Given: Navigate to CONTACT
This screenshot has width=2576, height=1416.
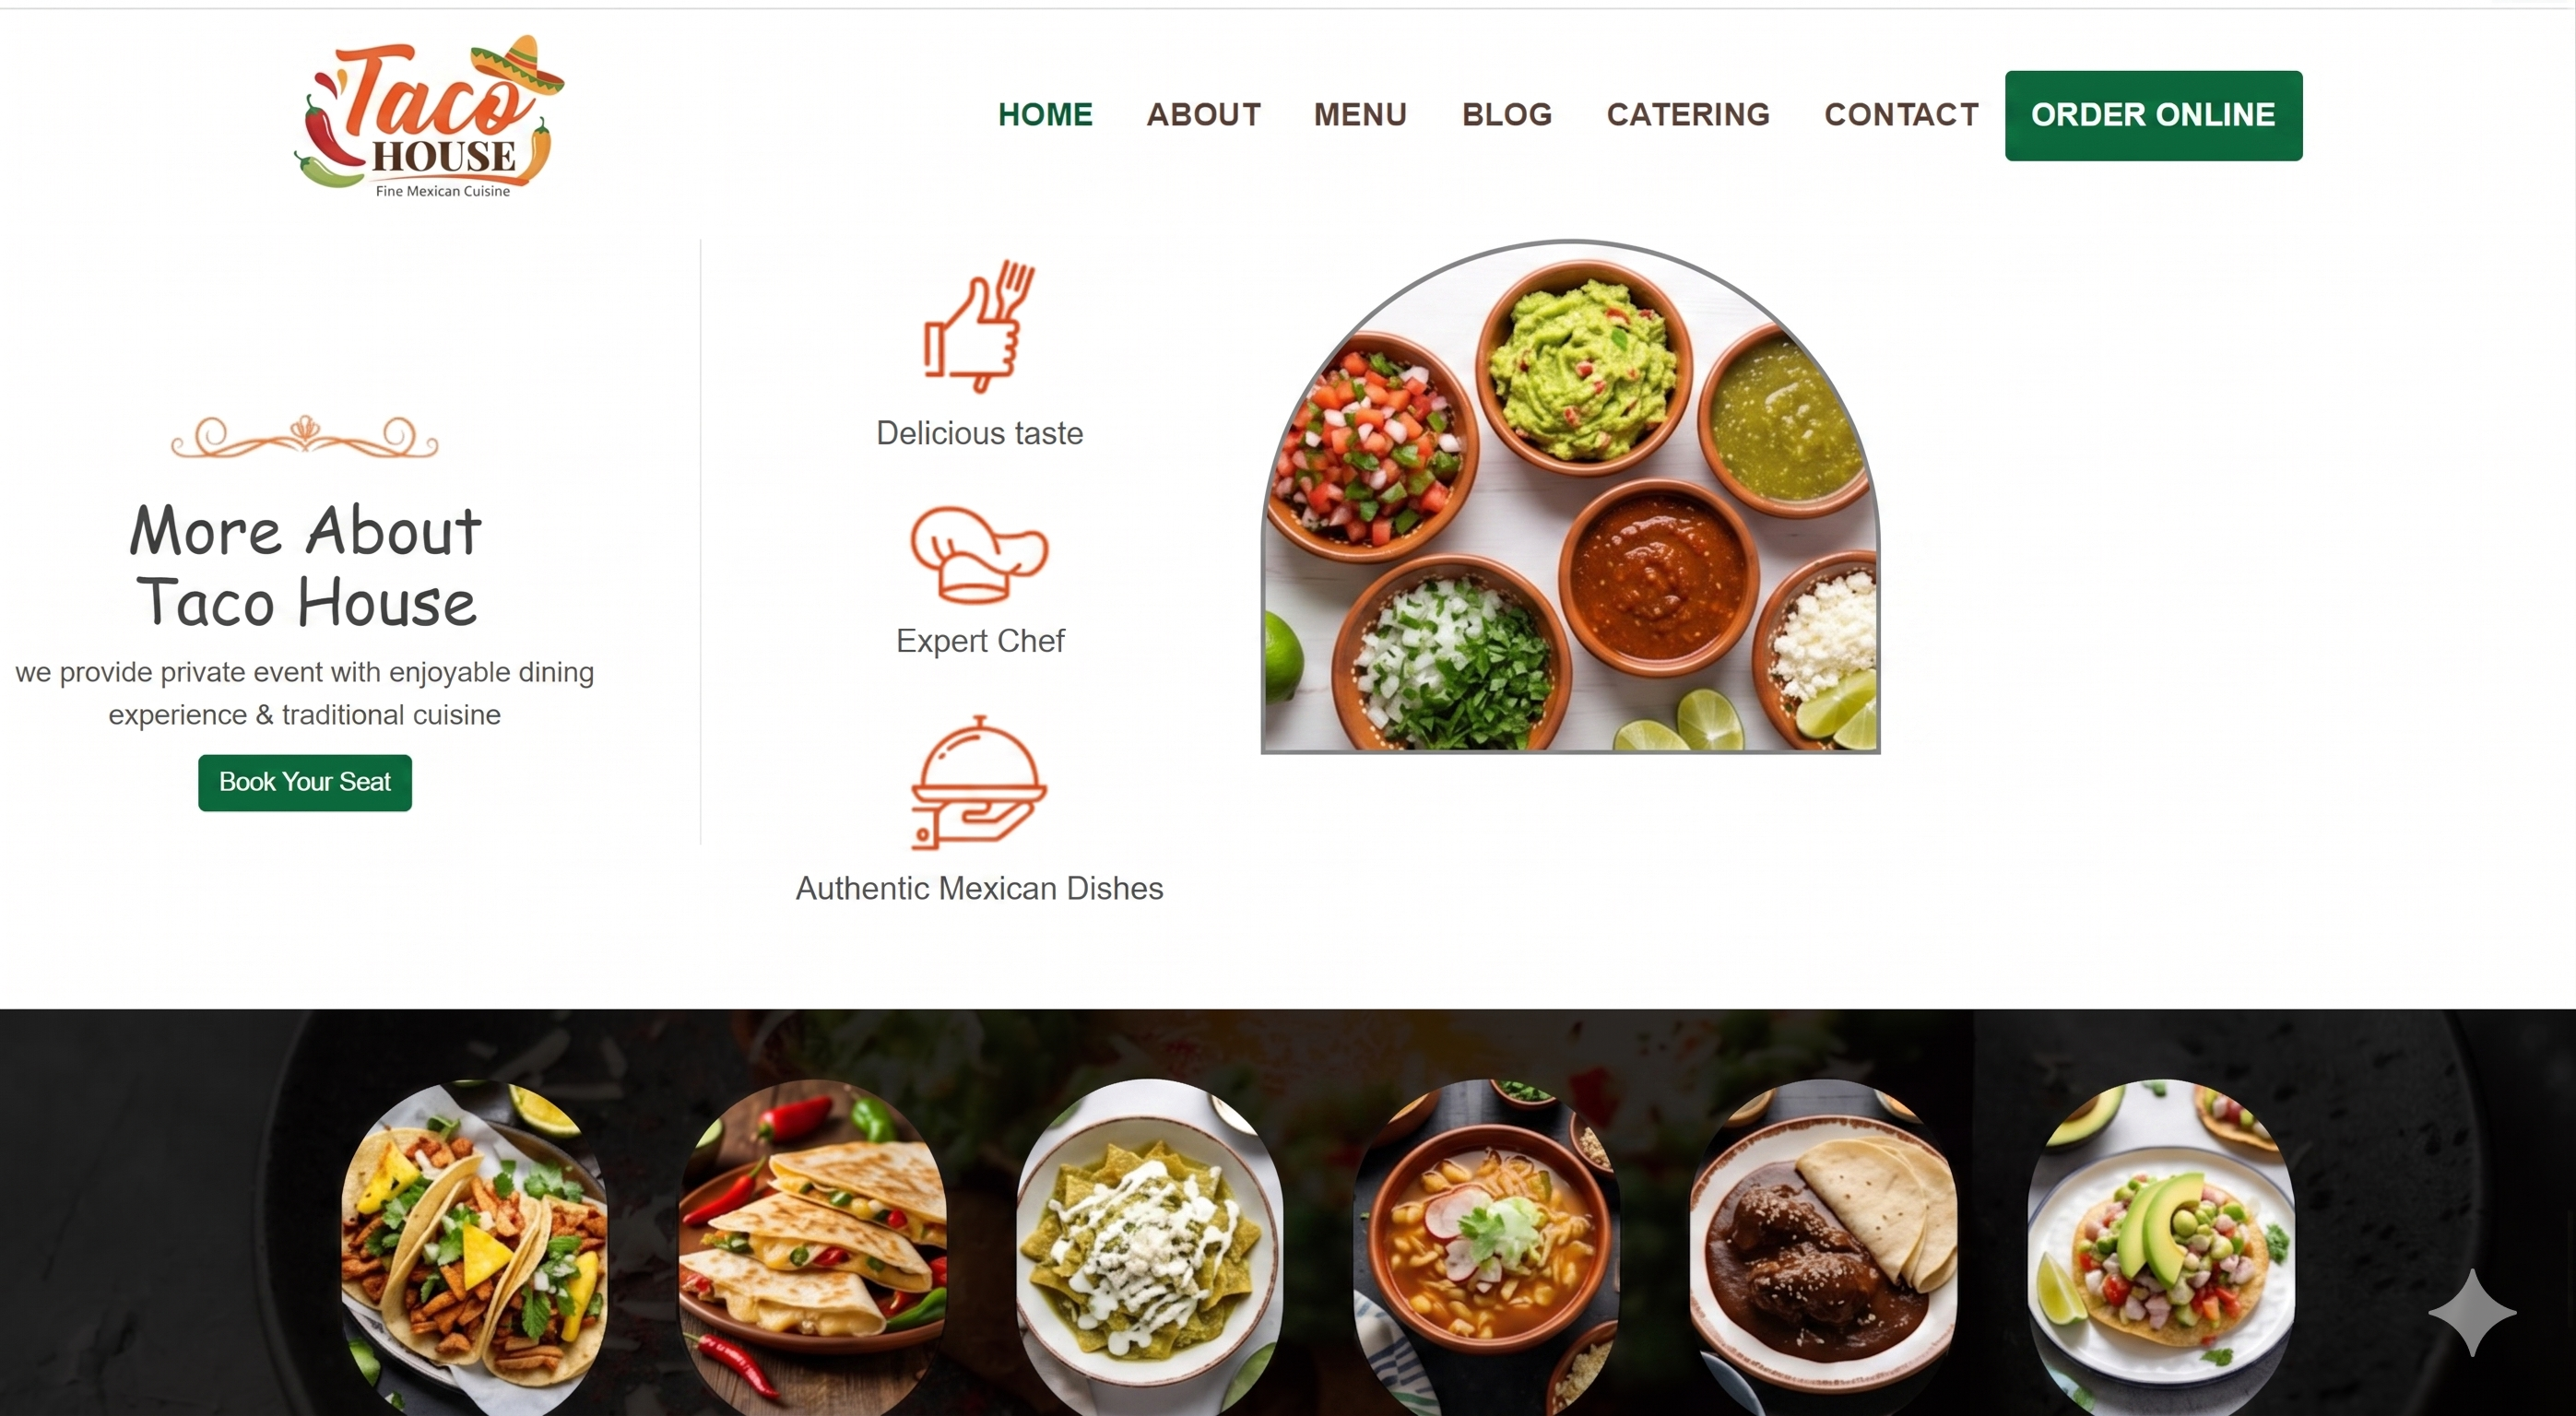Looking at the screenshot, I should point(1901,115).
